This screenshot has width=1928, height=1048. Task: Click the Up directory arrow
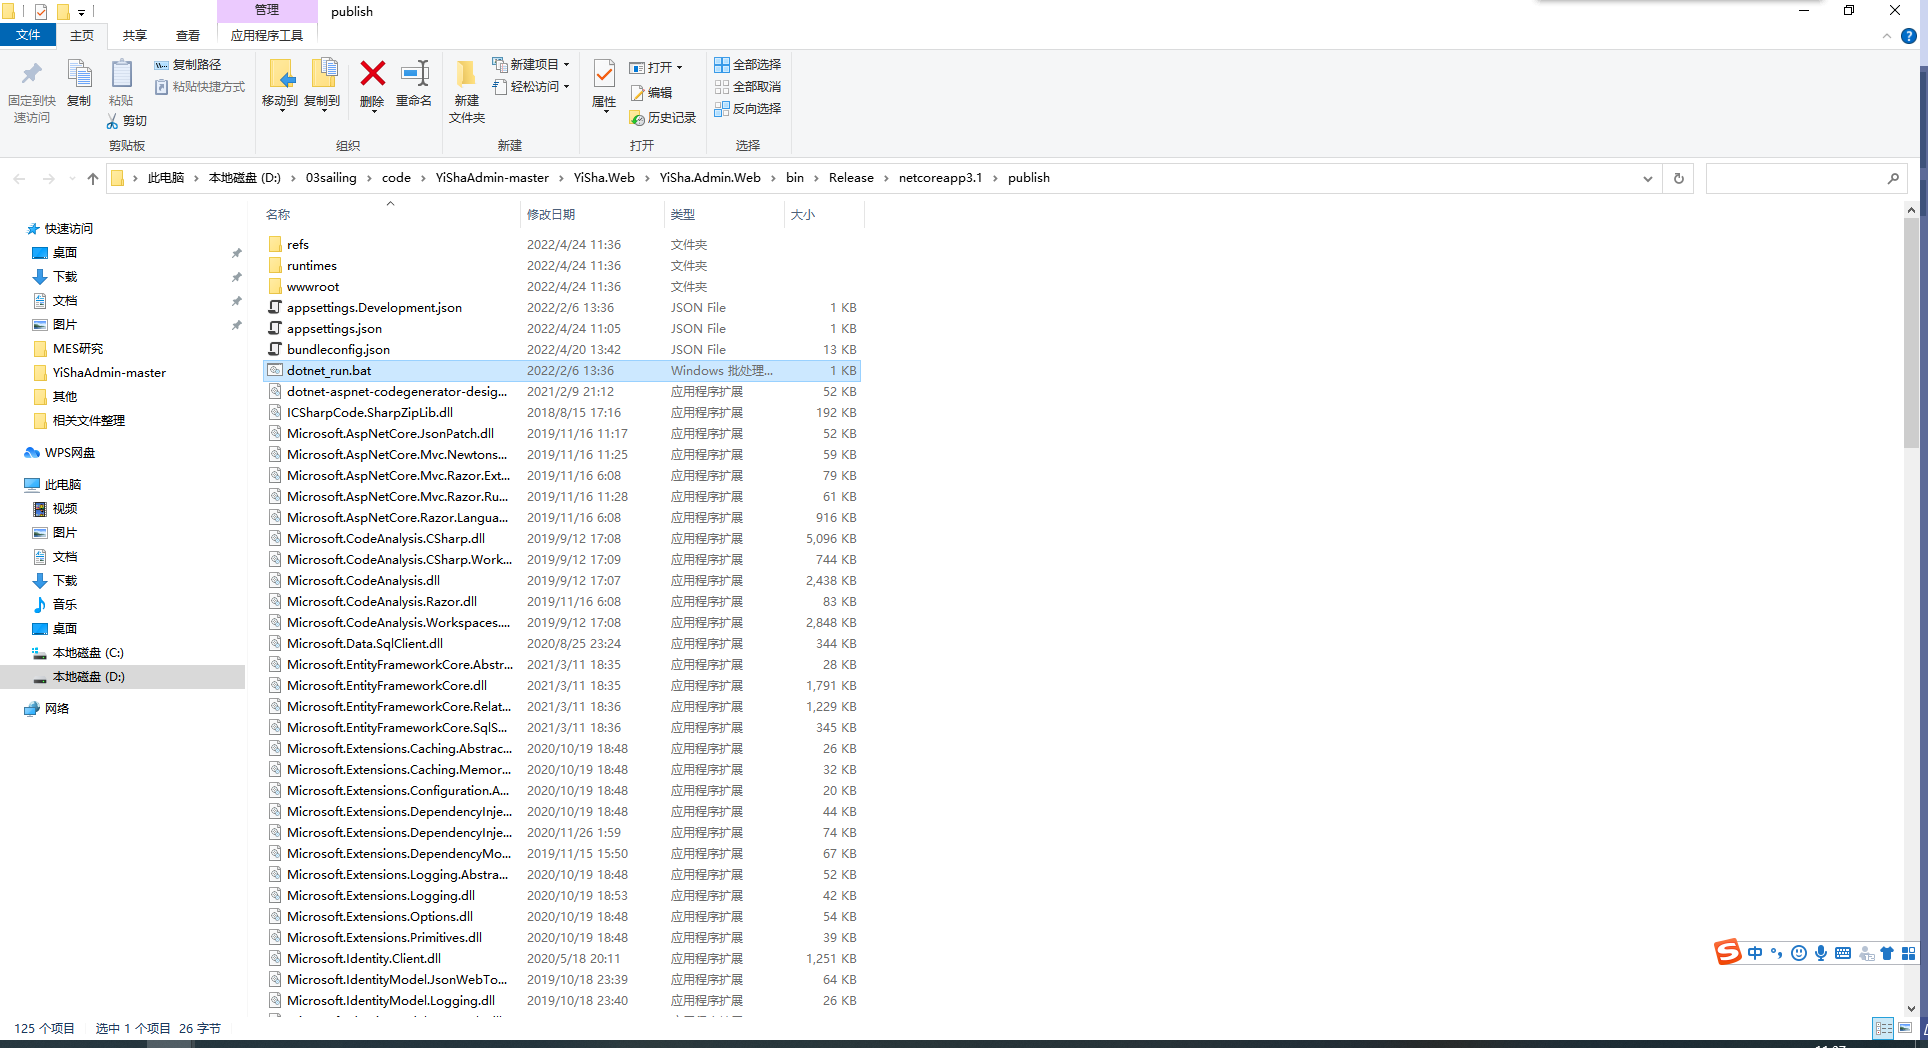click(x=93, y=179)
